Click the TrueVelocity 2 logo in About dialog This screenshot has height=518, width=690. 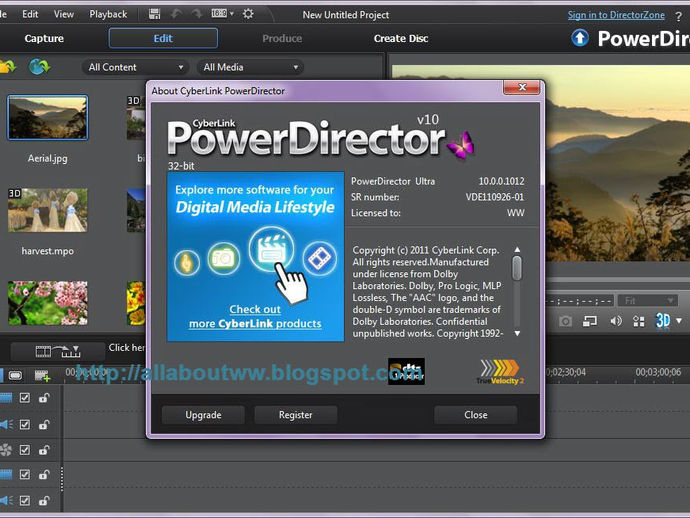(500, 372)
